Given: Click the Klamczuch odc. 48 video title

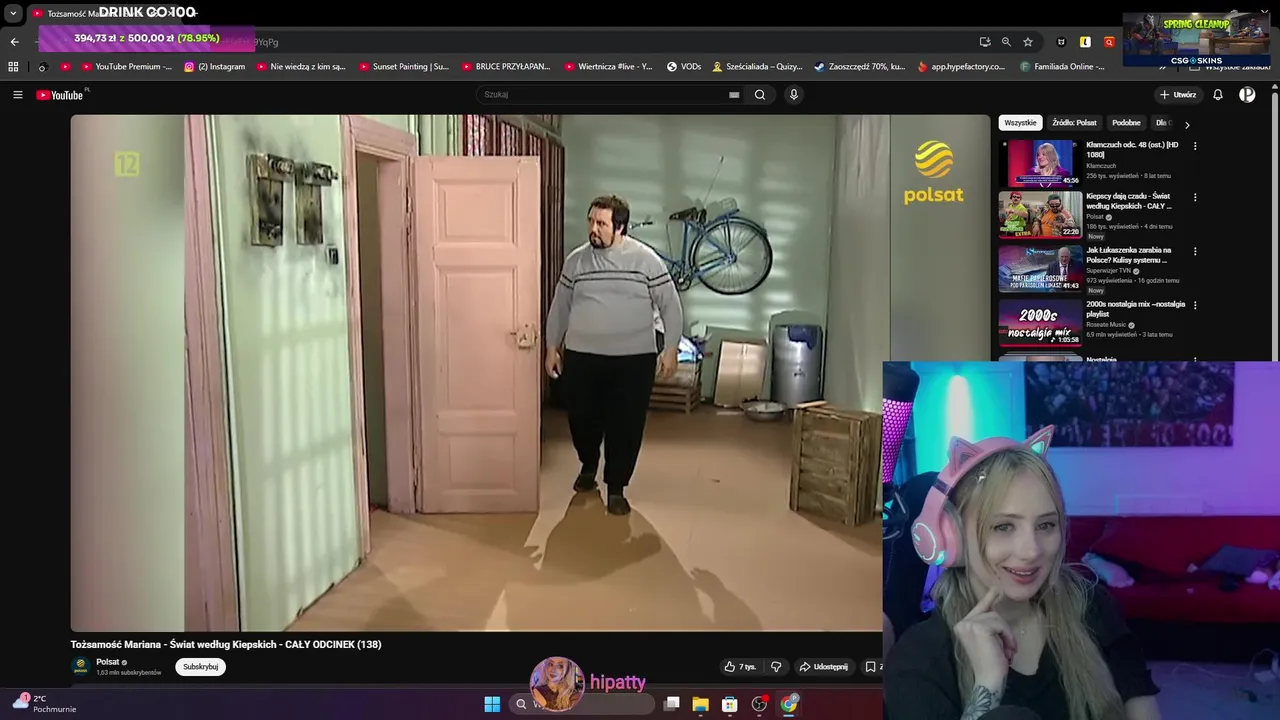Looking at the screenshot, I should pyautogui.click(x=1132, y=150).
